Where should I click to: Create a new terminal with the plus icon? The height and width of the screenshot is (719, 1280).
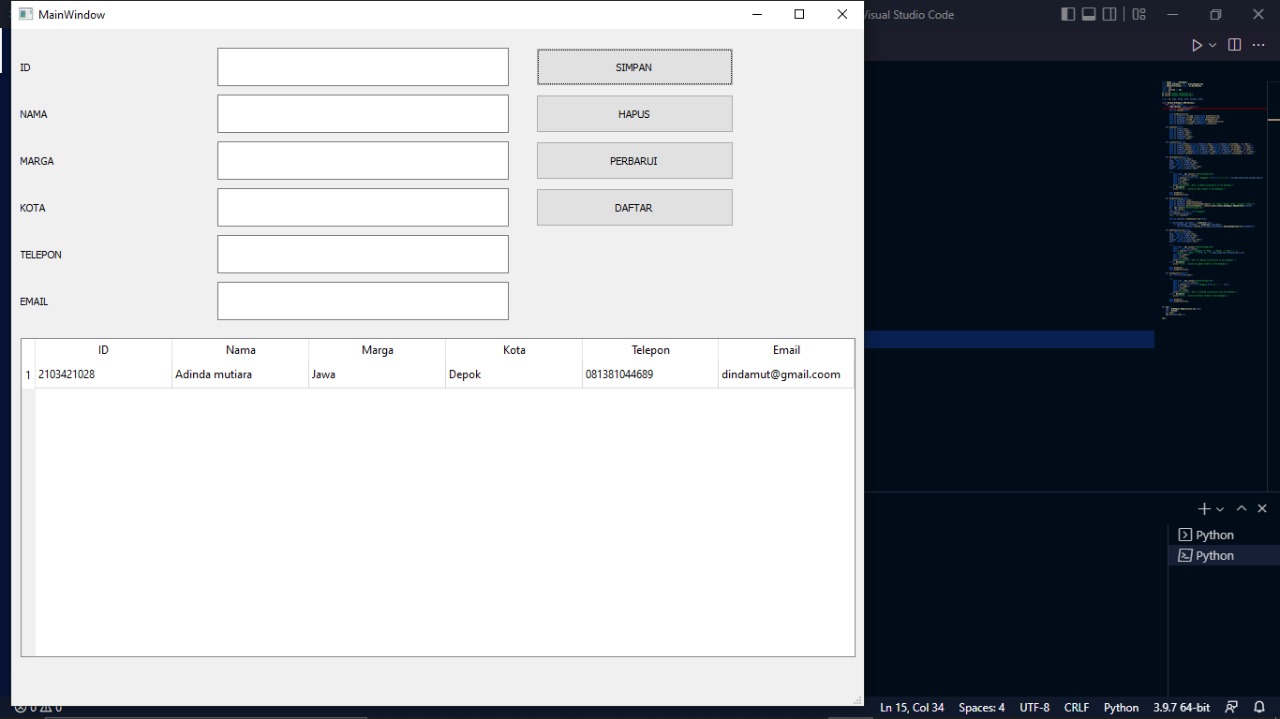pos(1203,508)
